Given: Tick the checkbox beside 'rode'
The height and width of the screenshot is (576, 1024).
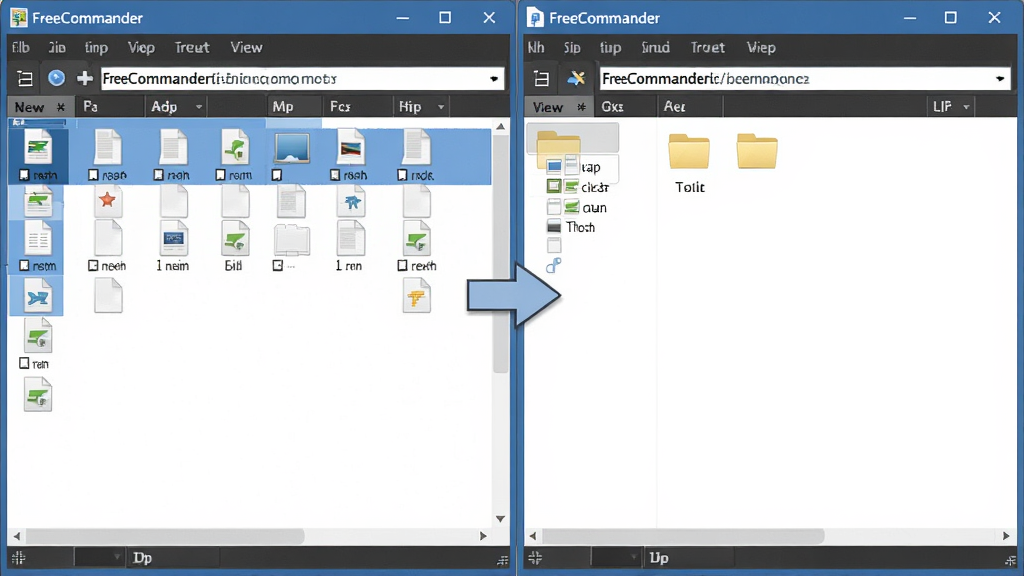Looking at the screenshot, I should 402,175.
